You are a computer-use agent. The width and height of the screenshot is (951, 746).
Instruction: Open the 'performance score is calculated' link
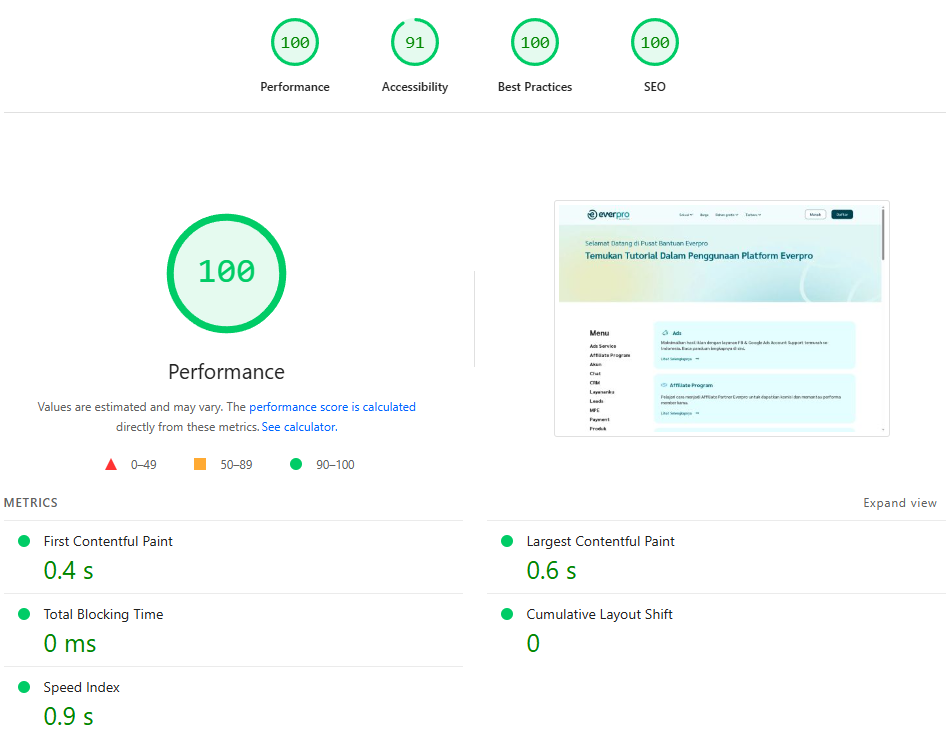(x=332, y=407)
